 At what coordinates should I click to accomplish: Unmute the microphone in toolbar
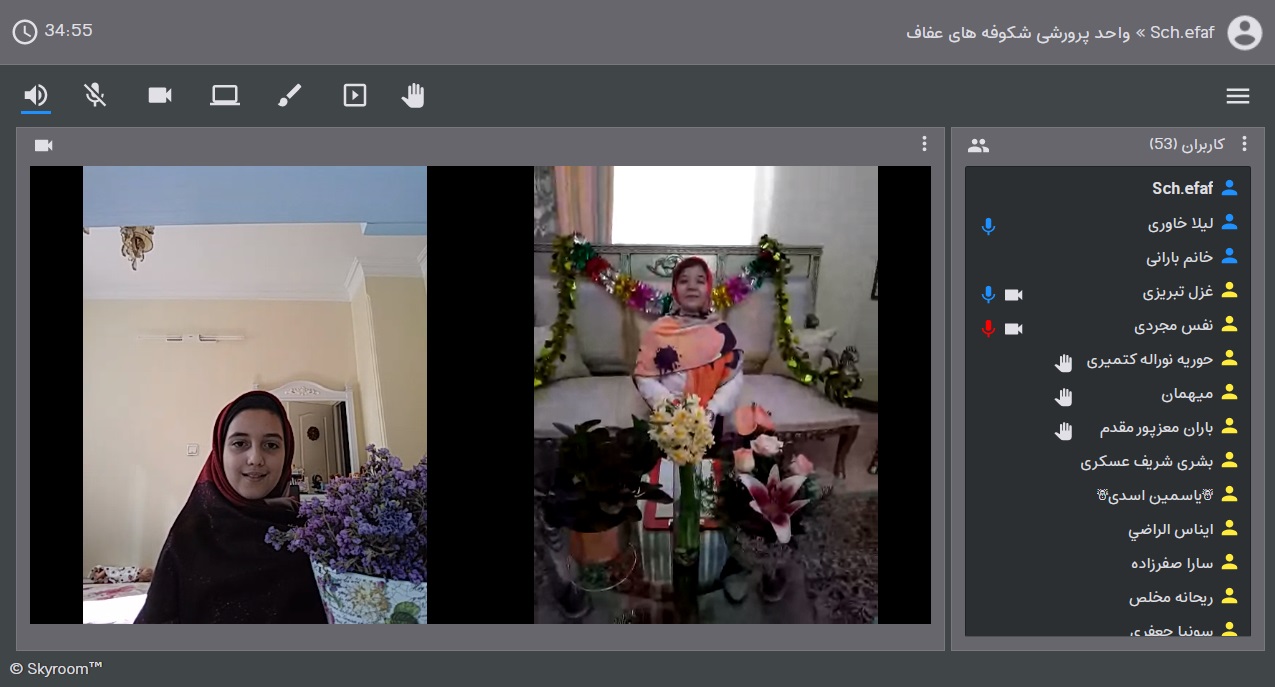pos(95,95)
